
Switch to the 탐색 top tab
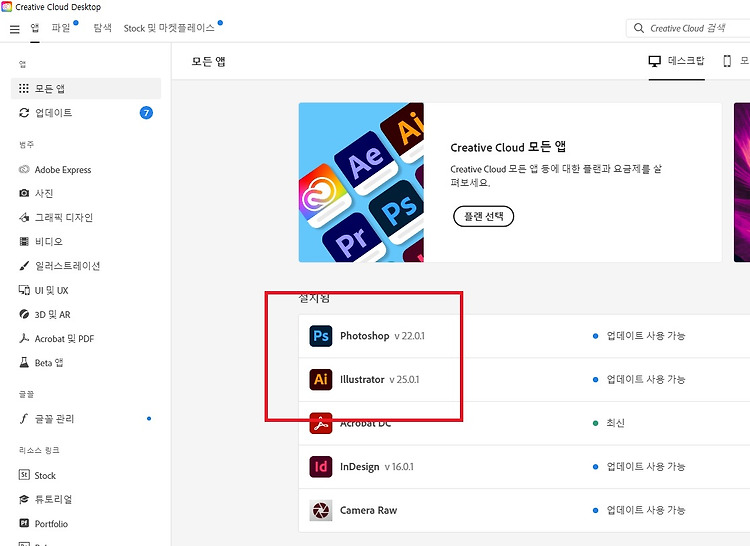pyautogui.click(x=102, y=28)
